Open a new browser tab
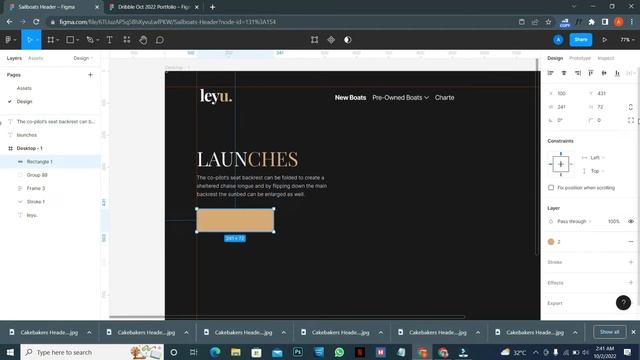This screenshot has height=360, width=640. point(212,7)
